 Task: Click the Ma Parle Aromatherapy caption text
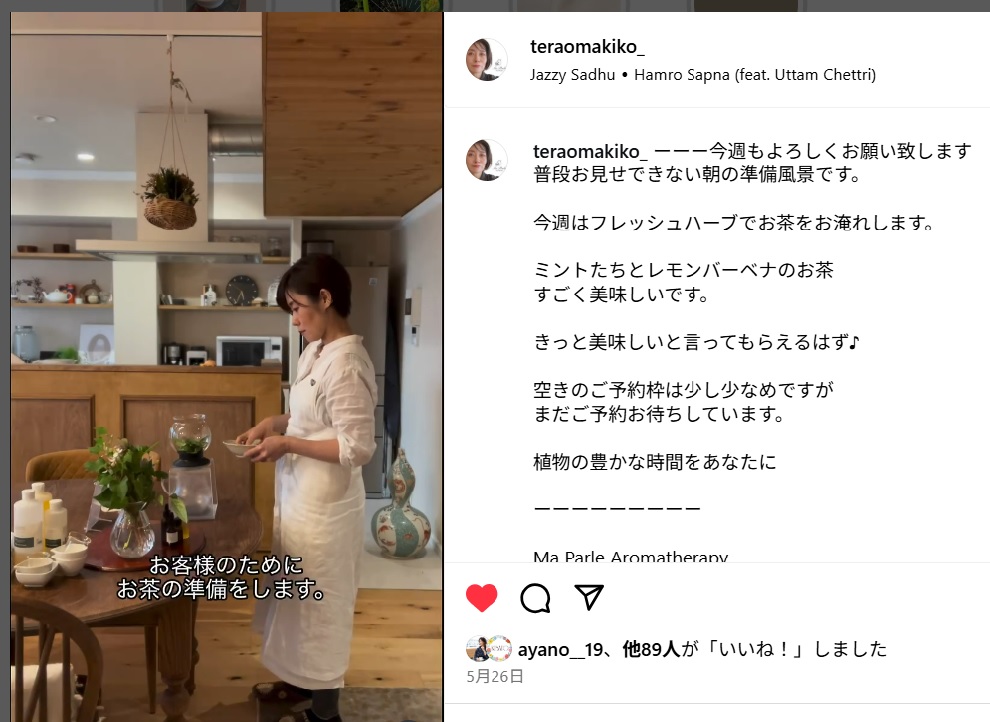coord(630,556)
